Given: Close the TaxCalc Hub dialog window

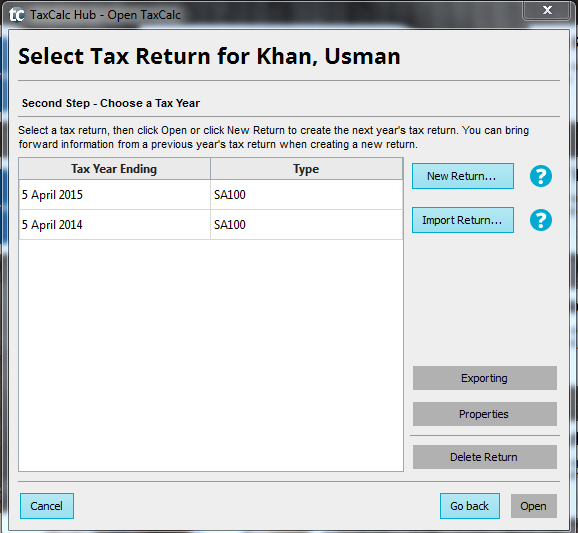Looking at the screenshot, I should [547, 10].
